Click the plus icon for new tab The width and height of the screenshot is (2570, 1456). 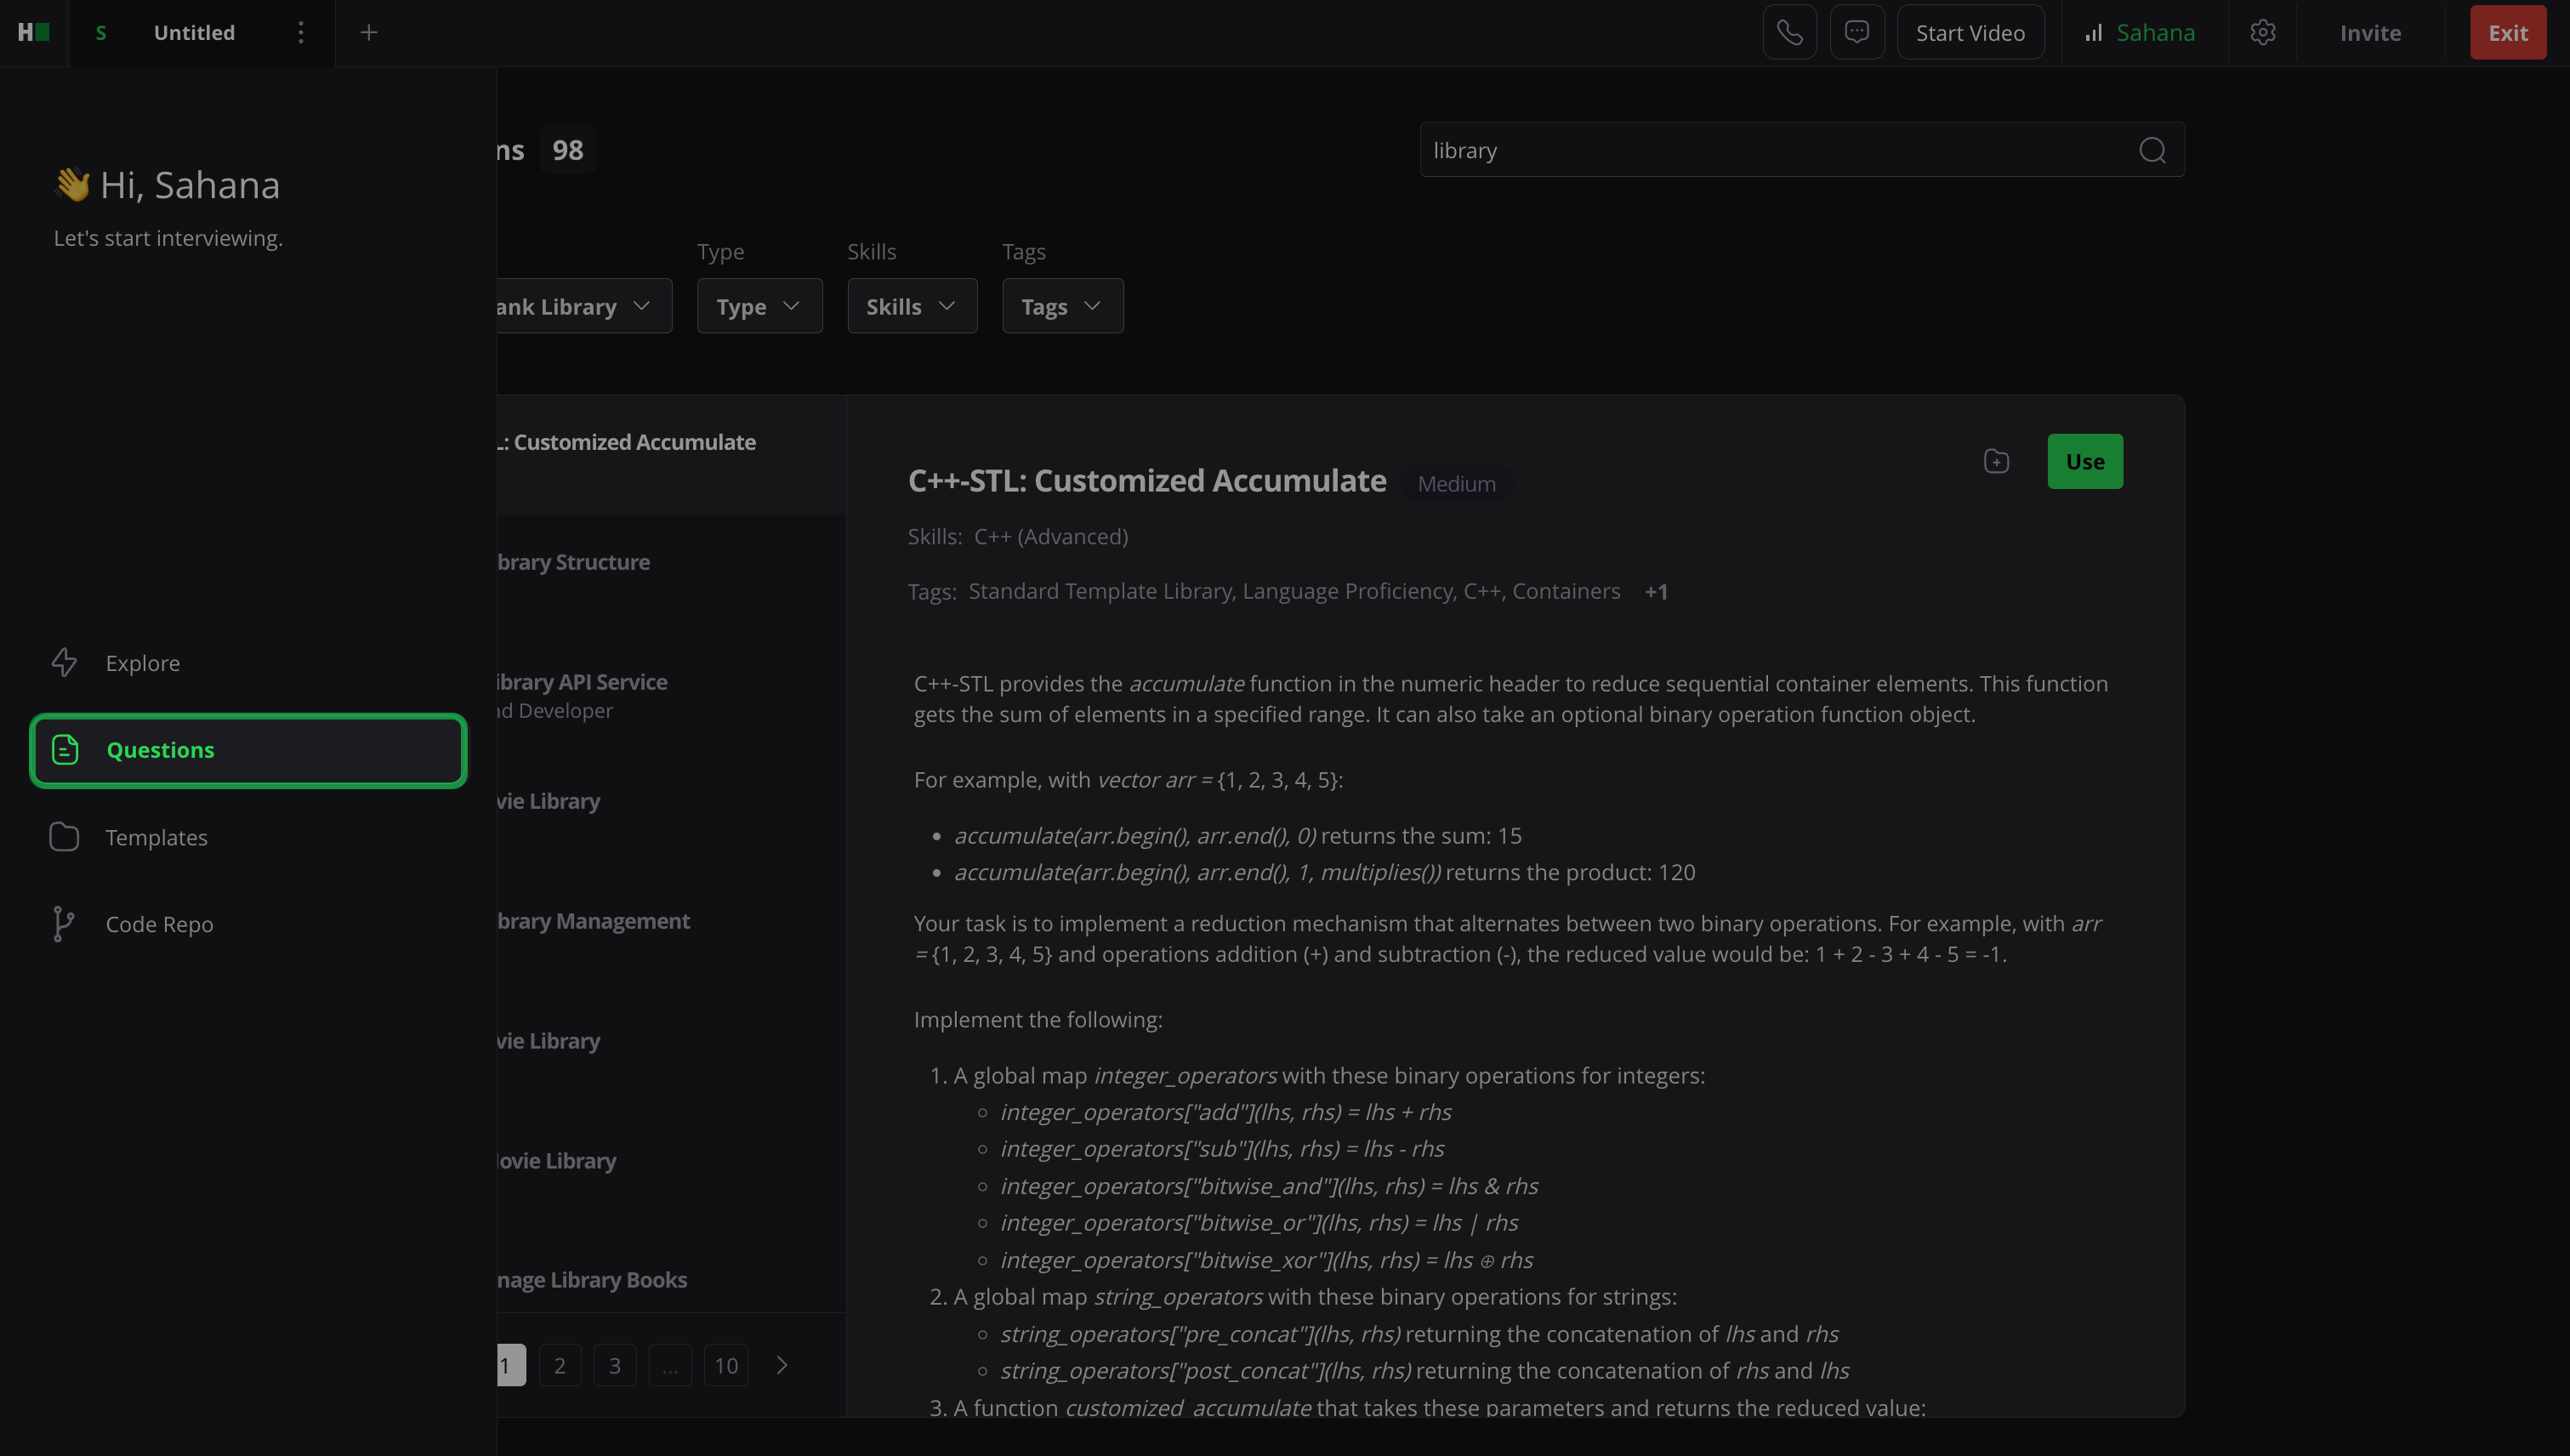369,33
